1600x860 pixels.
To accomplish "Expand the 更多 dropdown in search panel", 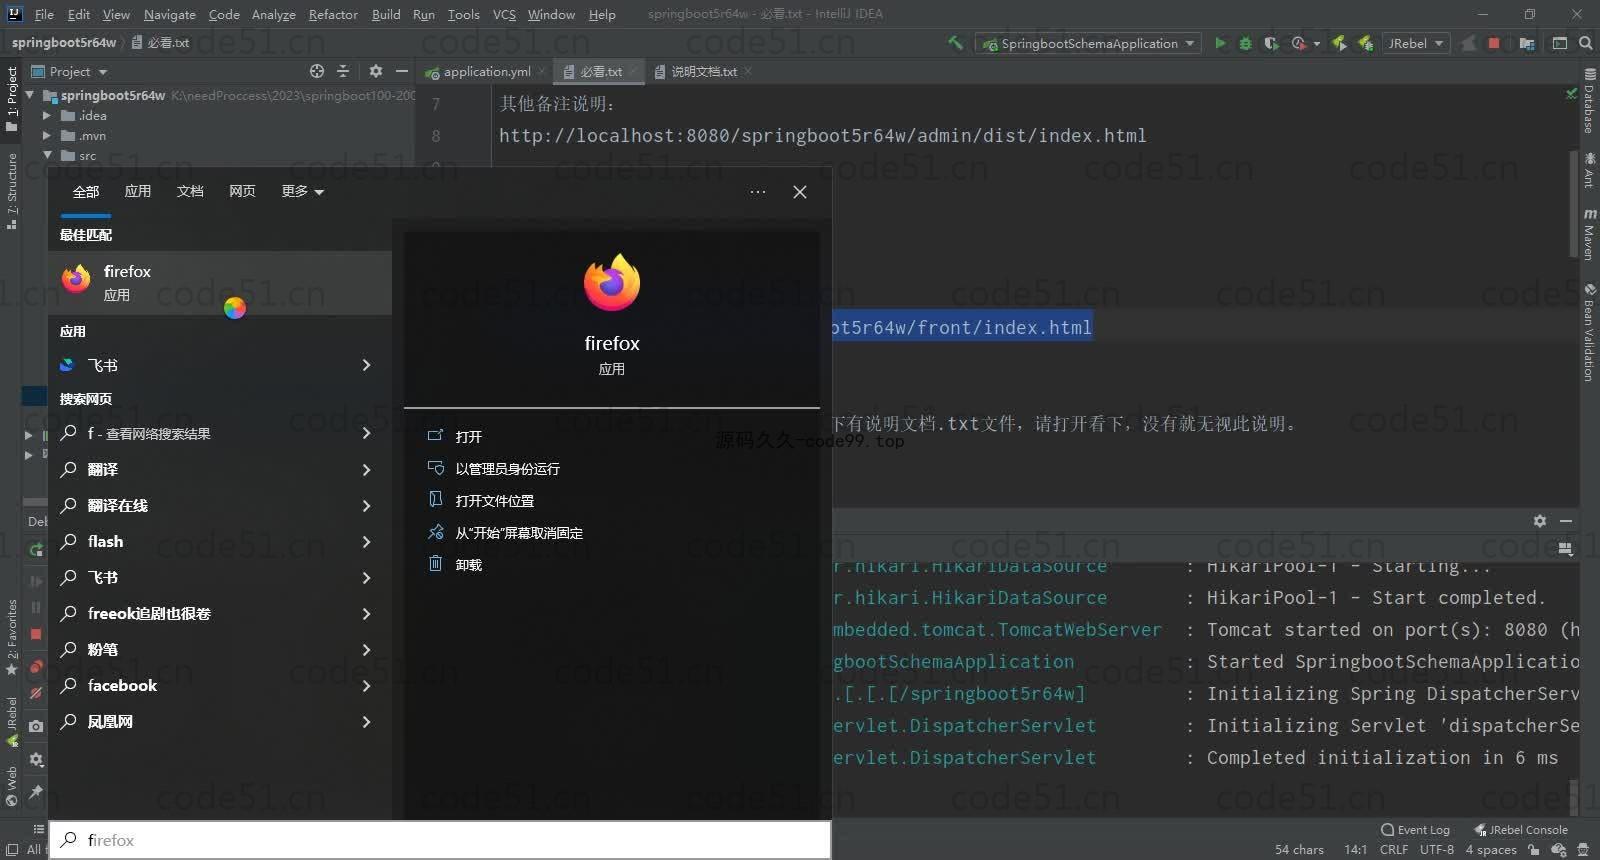I will [303, 191].
